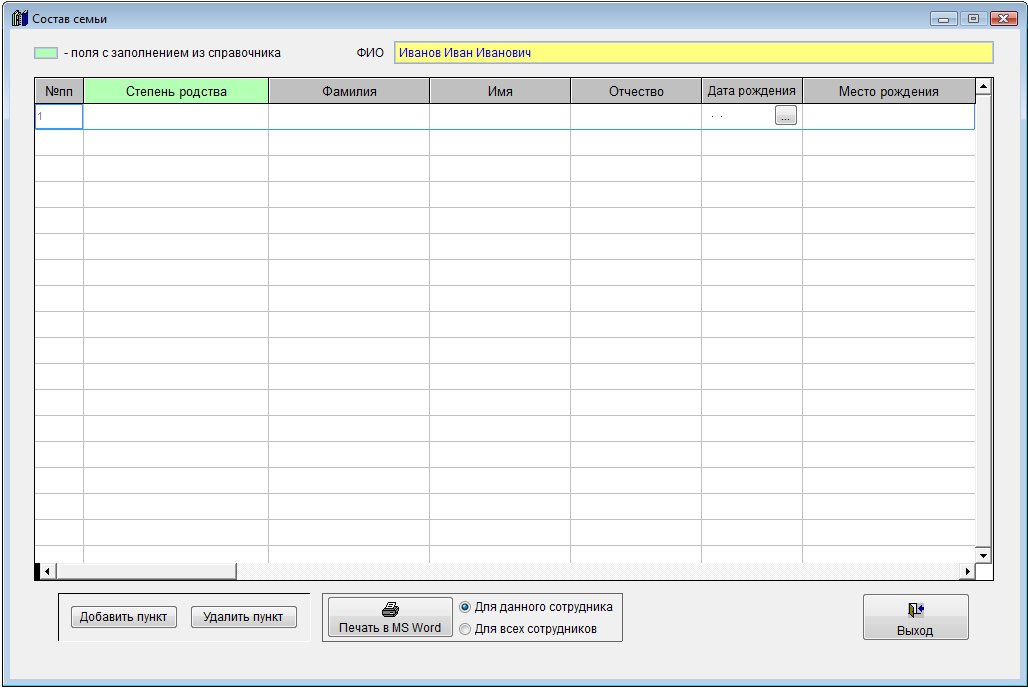Click the ФИО field with Иванов Иван Иванович
Screen dimensions: 1028x689
[x=694, y=52]
